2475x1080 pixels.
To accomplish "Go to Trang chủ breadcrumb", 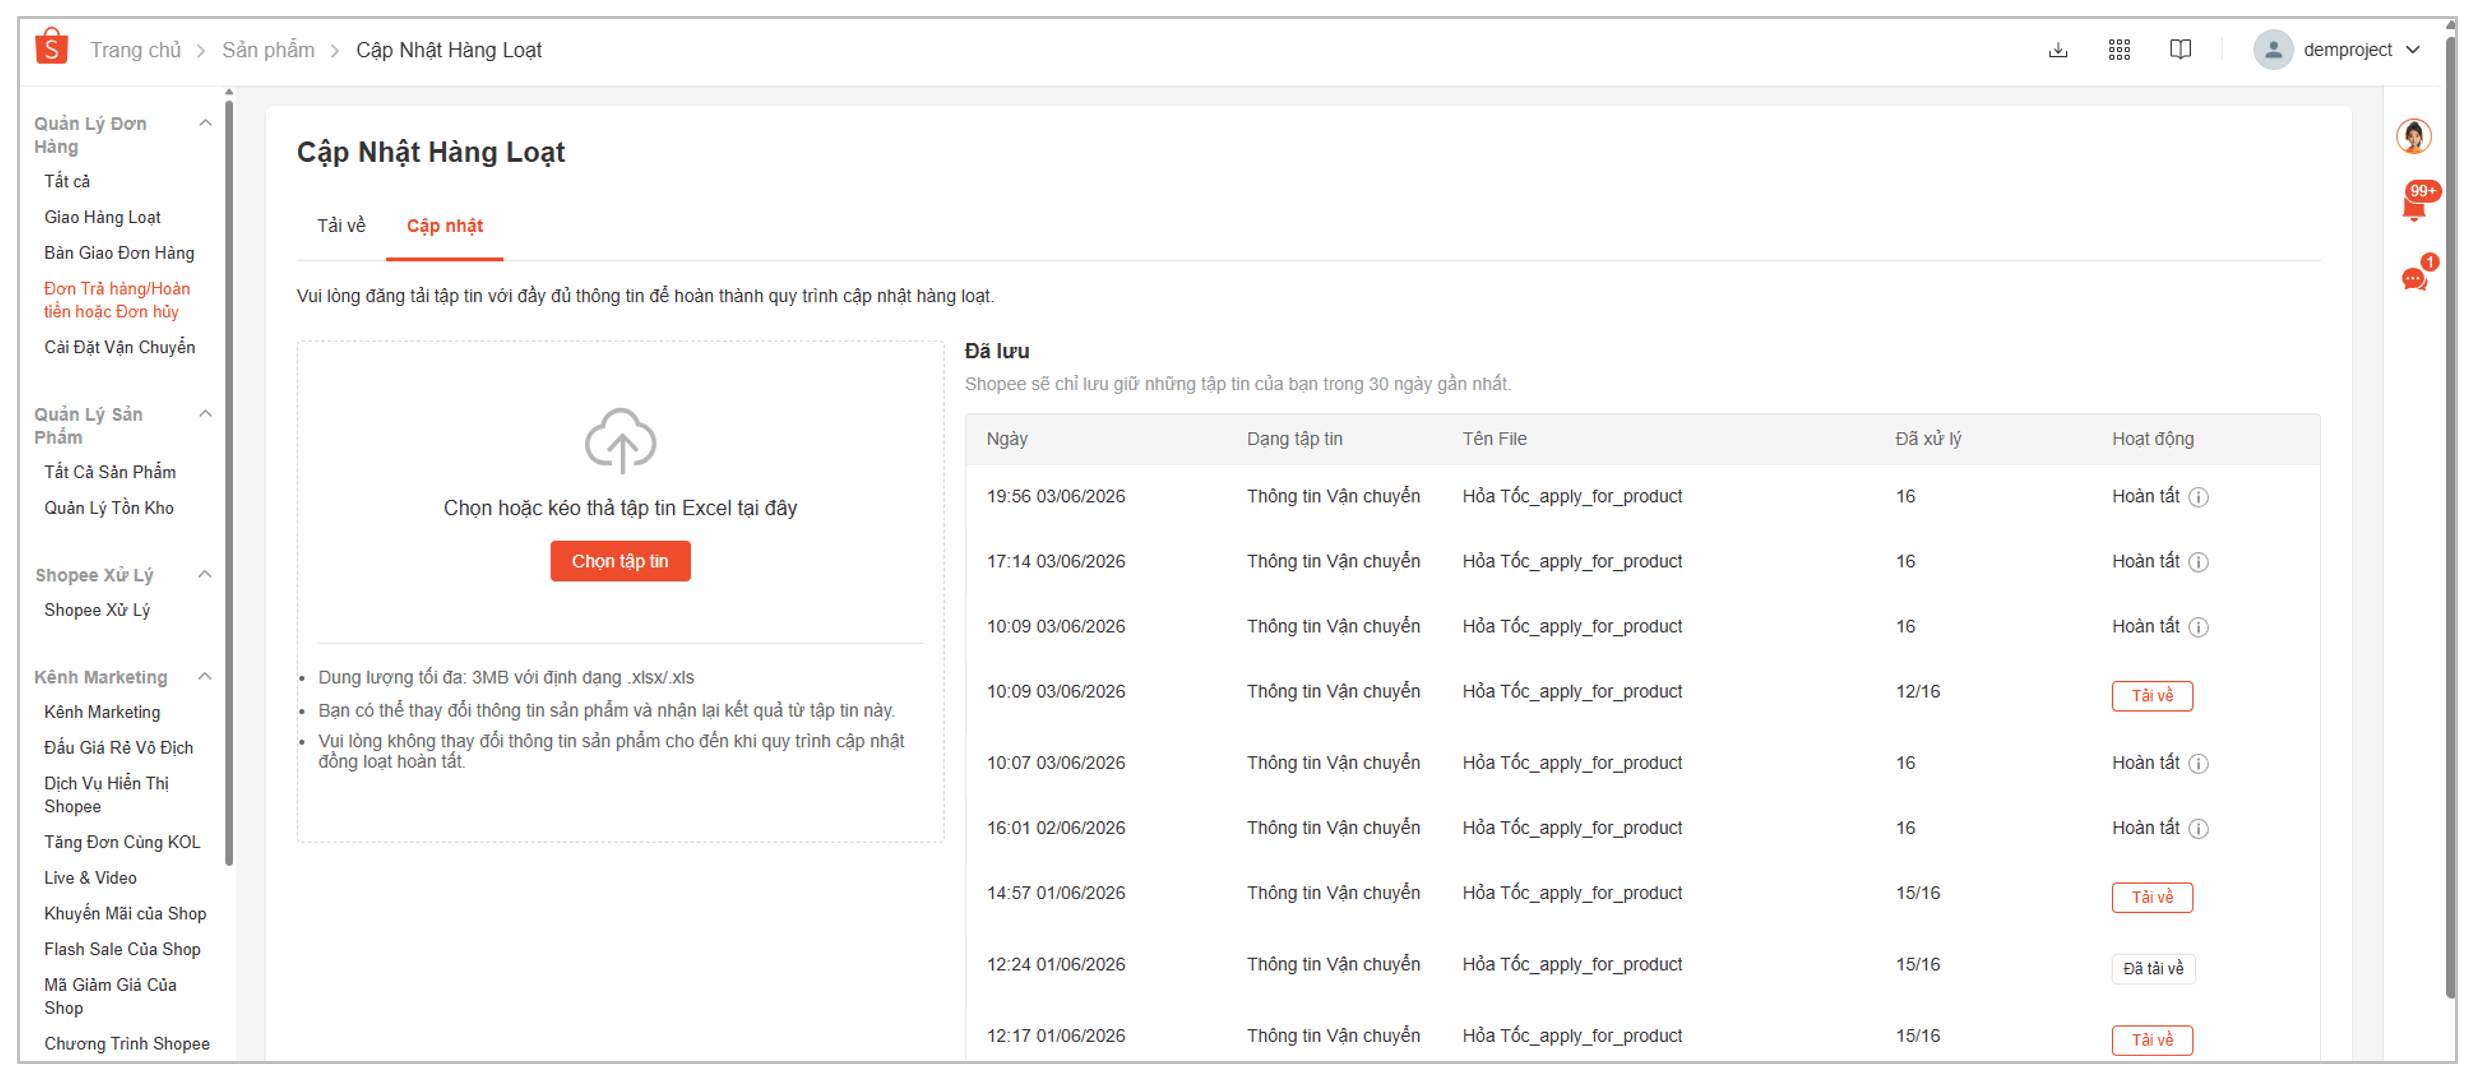I will tap(136, 50).
